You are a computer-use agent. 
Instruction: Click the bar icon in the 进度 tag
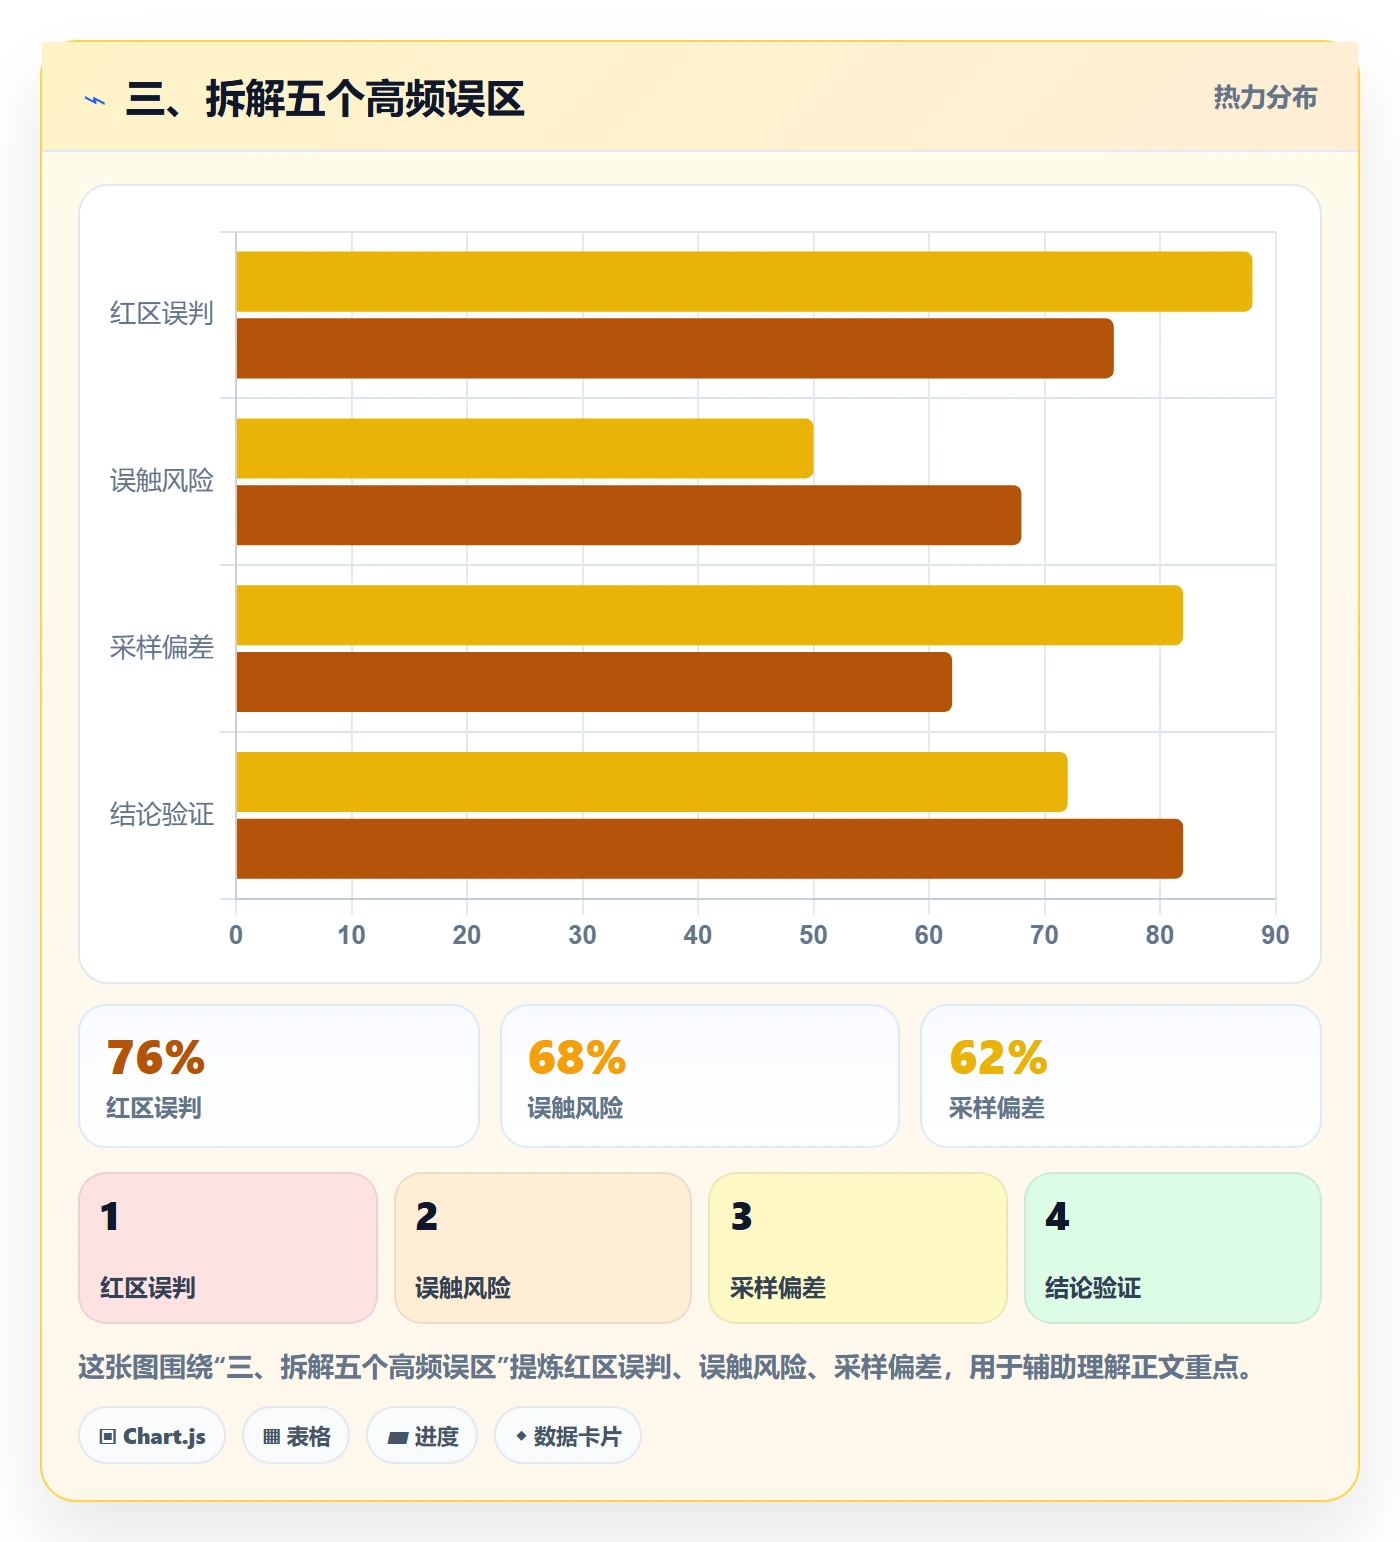[x=397, y=1437]
